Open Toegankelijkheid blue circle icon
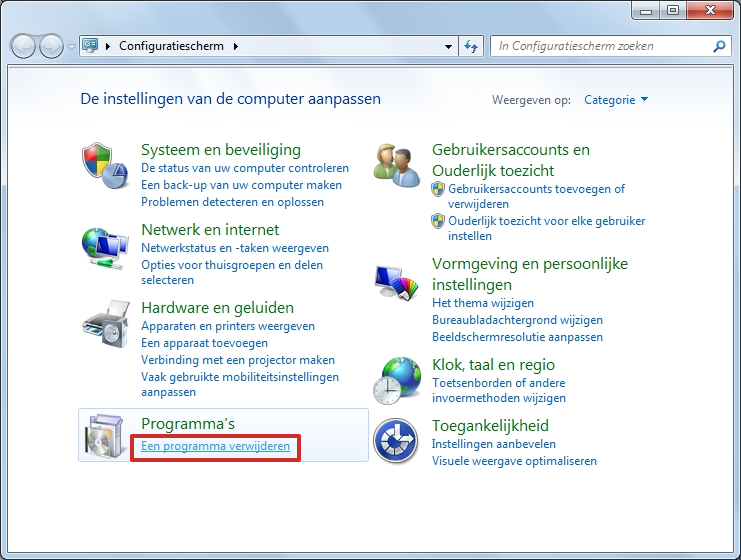The height and width of the screenshot is (560, 741). (396, 441)
